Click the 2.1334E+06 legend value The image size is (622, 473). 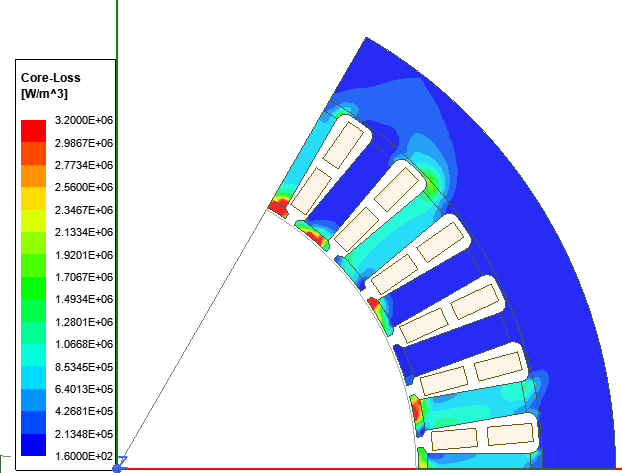point(84,232)
